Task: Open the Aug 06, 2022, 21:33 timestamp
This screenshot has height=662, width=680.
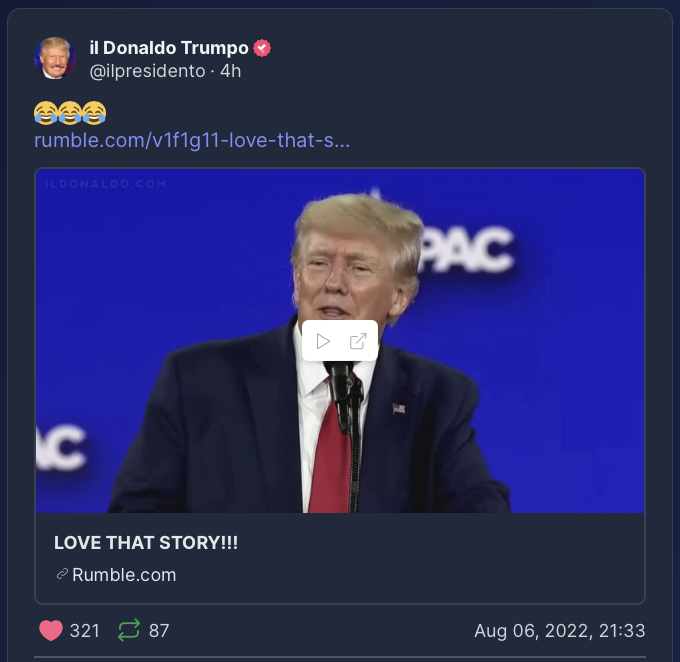Action: coord(560,631)
